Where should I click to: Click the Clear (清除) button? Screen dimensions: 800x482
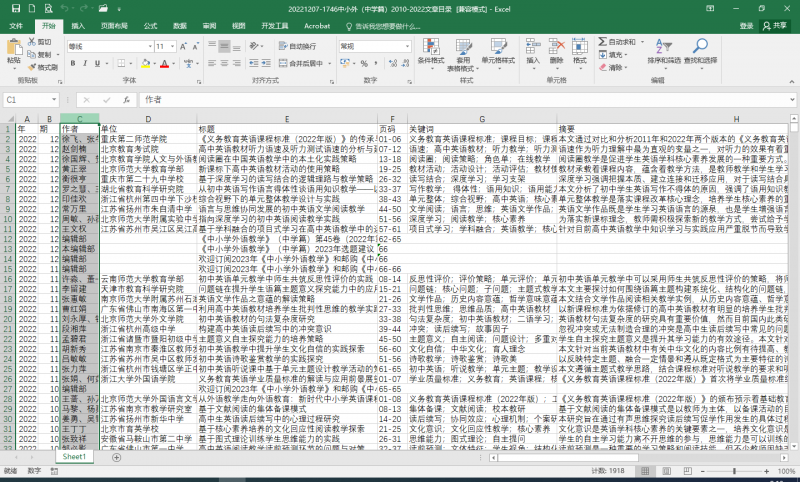[613, 67]
